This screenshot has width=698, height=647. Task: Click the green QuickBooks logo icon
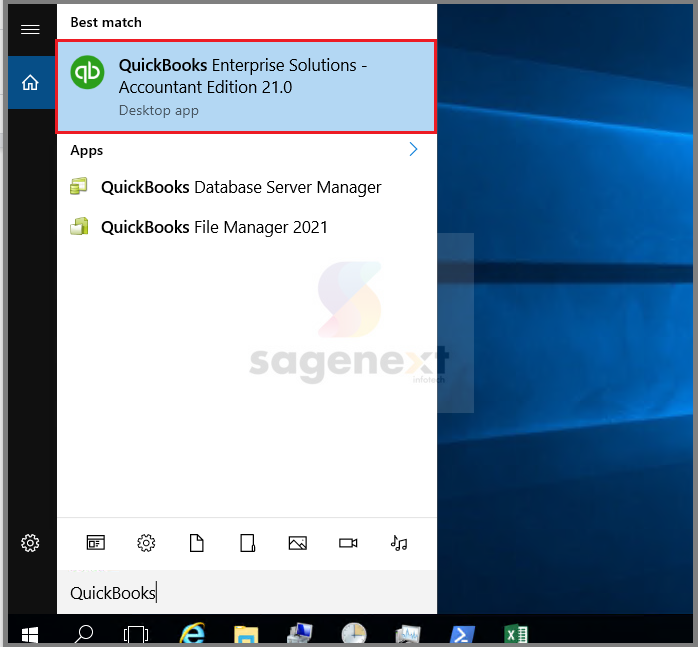pos(87,72)
